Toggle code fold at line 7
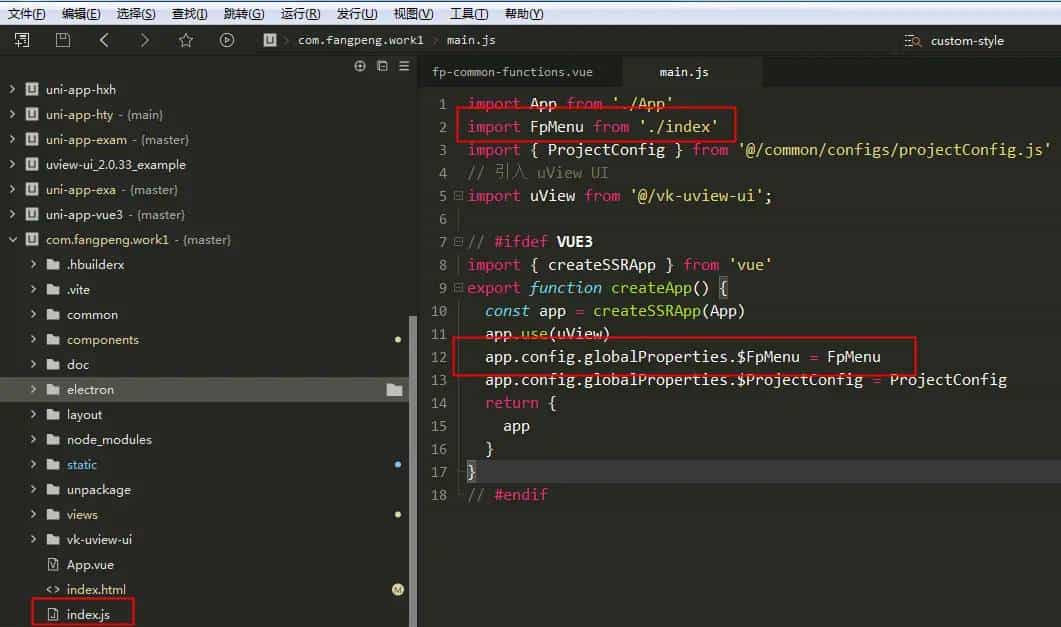1061x627 pixels. click(x=458, y=242)
